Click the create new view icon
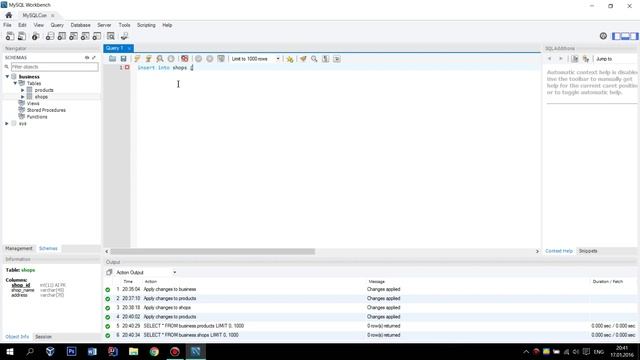This screenshot has height=360, width=640. pos(73,36)
